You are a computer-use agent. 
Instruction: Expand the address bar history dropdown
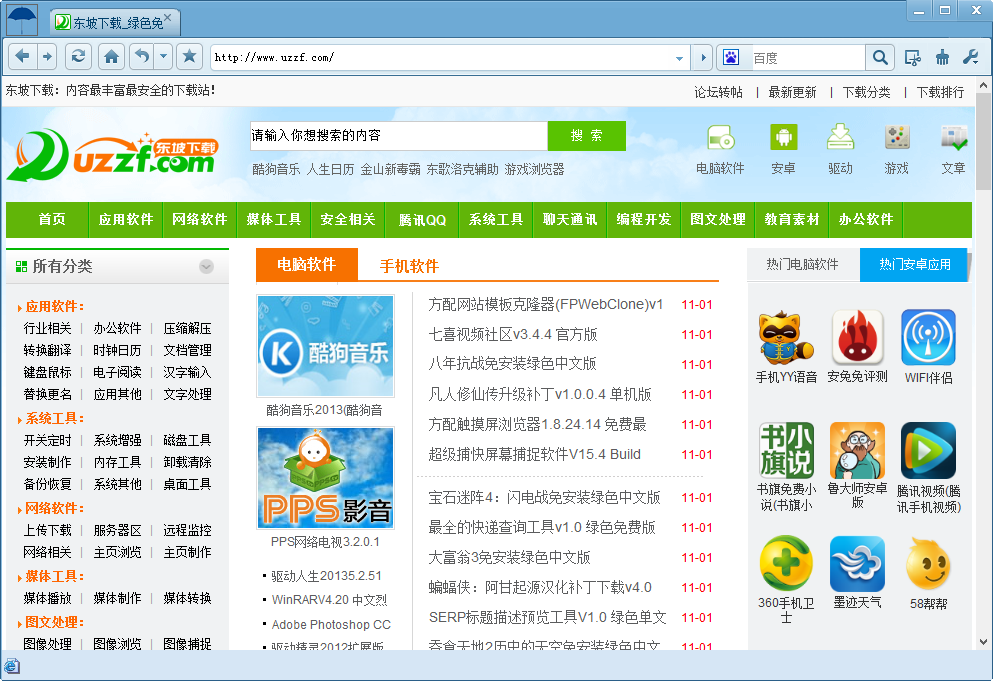coord(679,58)
